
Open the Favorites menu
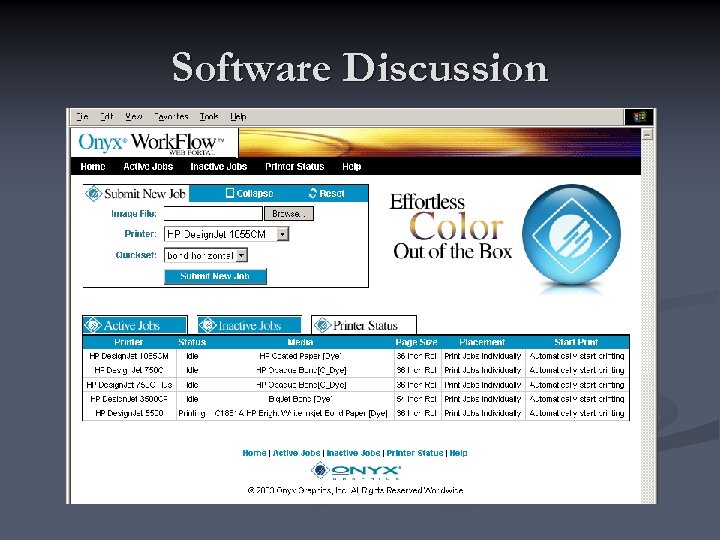coord(171,117)
